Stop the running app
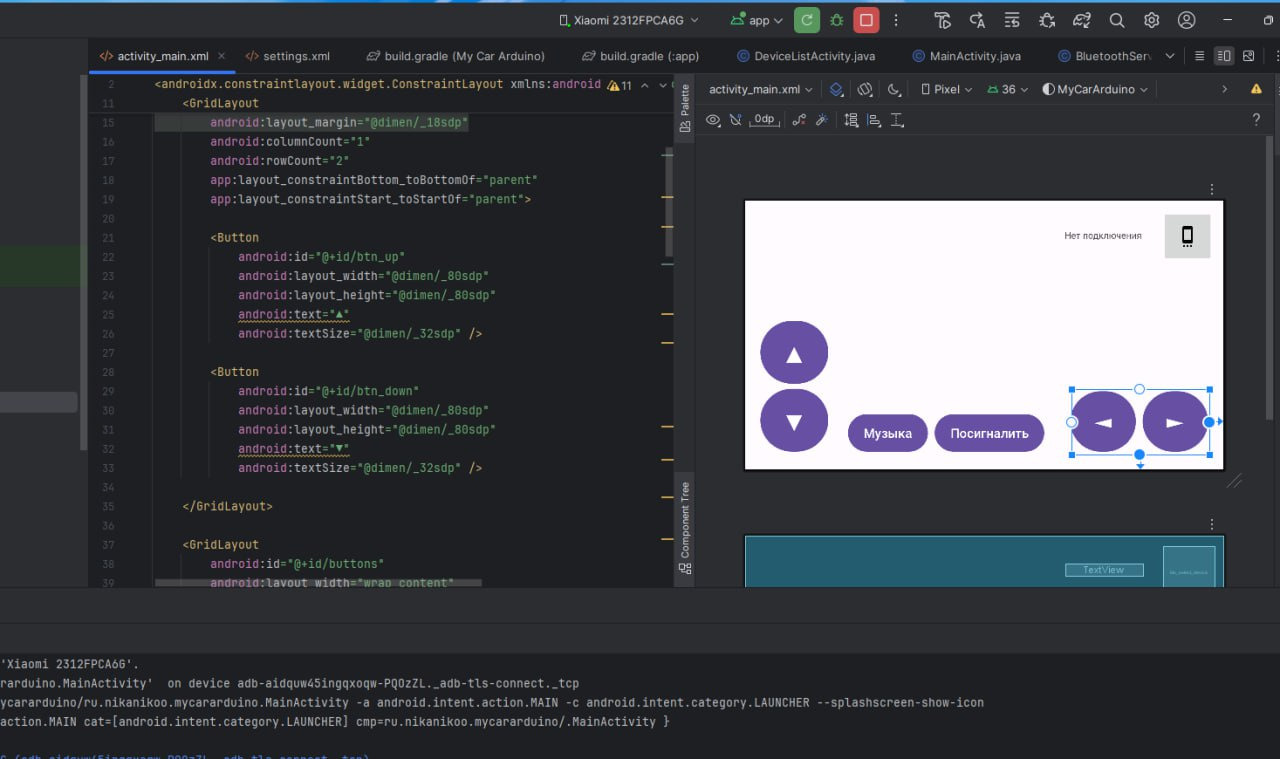 point(866,20)
